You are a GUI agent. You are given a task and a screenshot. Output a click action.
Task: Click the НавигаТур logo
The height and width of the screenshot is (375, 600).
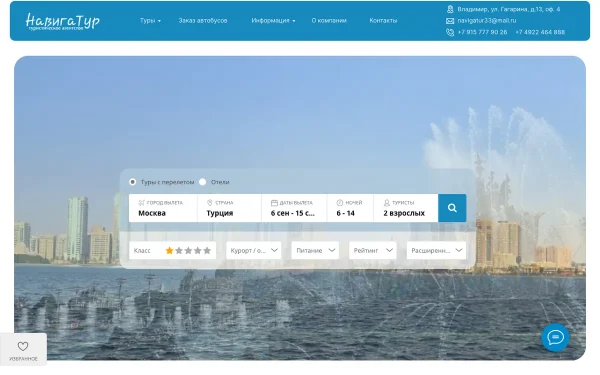tap(62, 21)
